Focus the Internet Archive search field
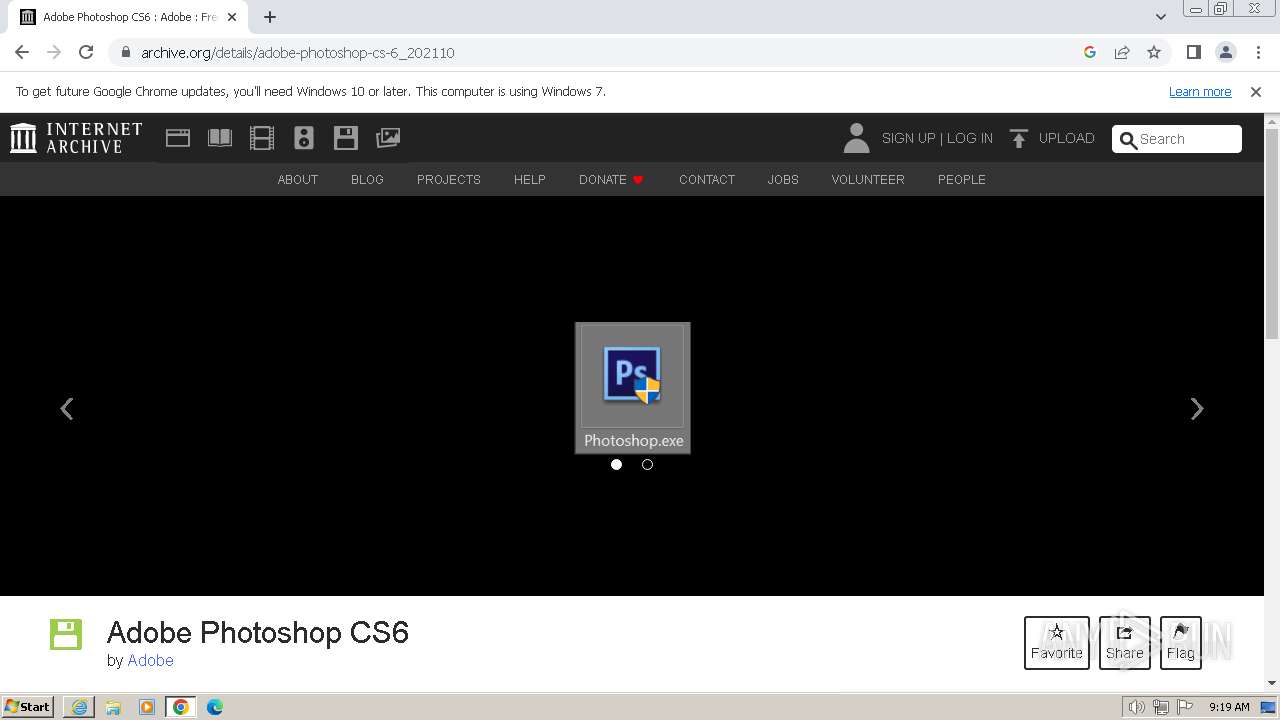1280x720 pixels. [x=1177, y=139]
